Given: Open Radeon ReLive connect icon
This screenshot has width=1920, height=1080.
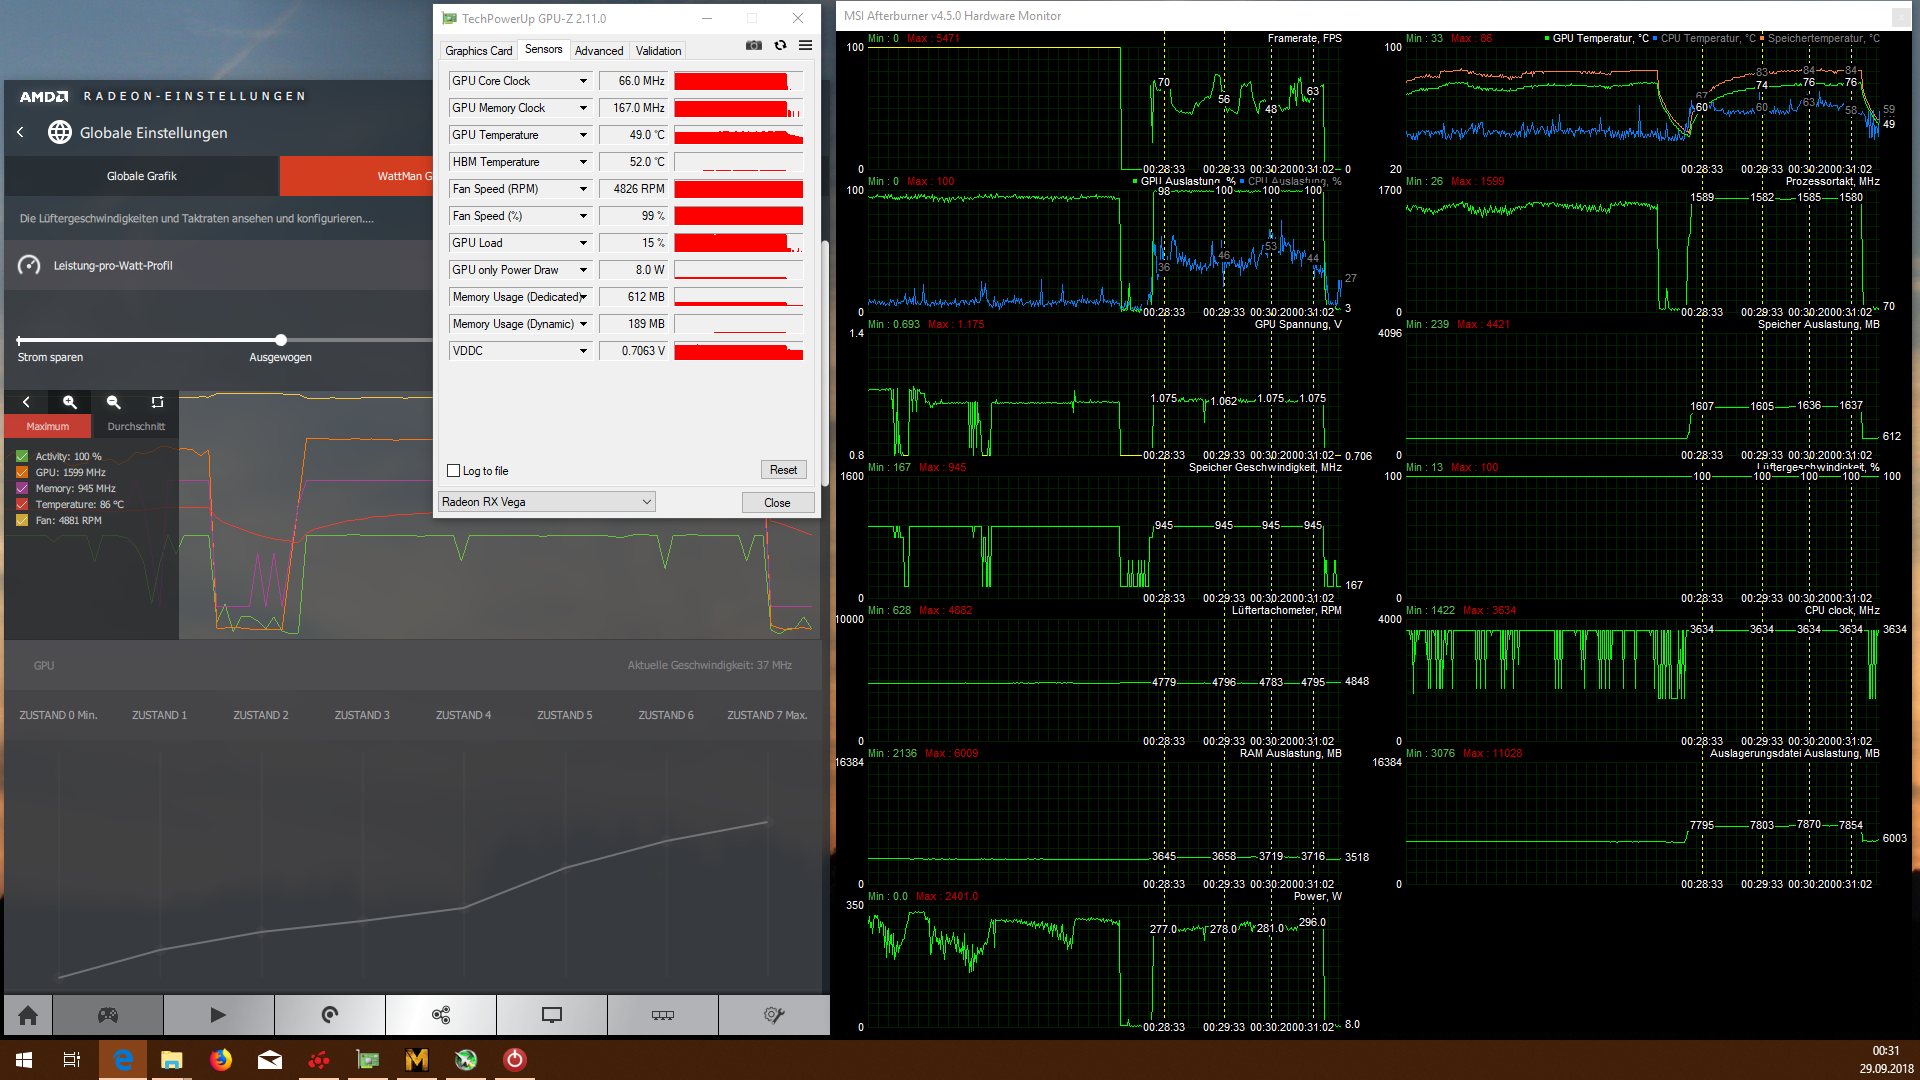Looking at the screenshot, I should 441,1015.
